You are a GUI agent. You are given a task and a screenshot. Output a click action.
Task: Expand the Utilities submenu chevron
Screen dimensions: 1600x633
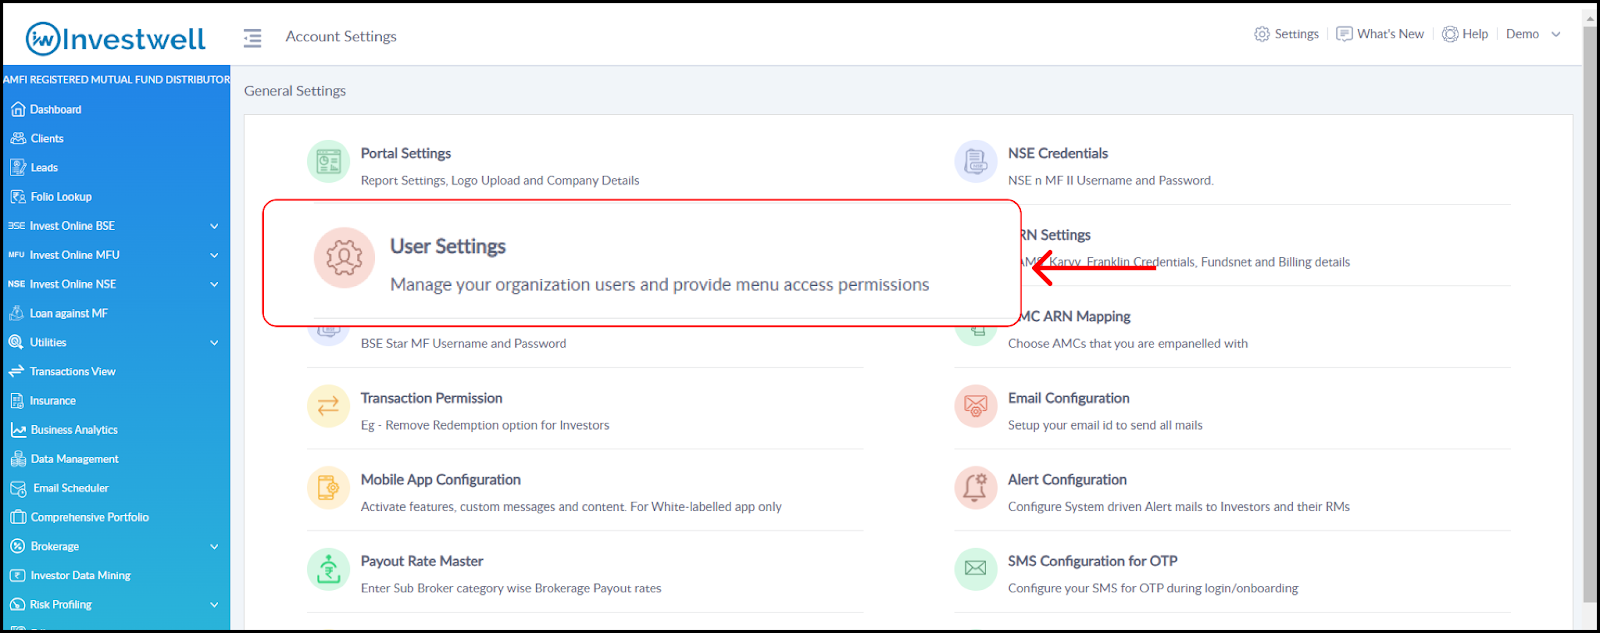[x=214, y=342]
